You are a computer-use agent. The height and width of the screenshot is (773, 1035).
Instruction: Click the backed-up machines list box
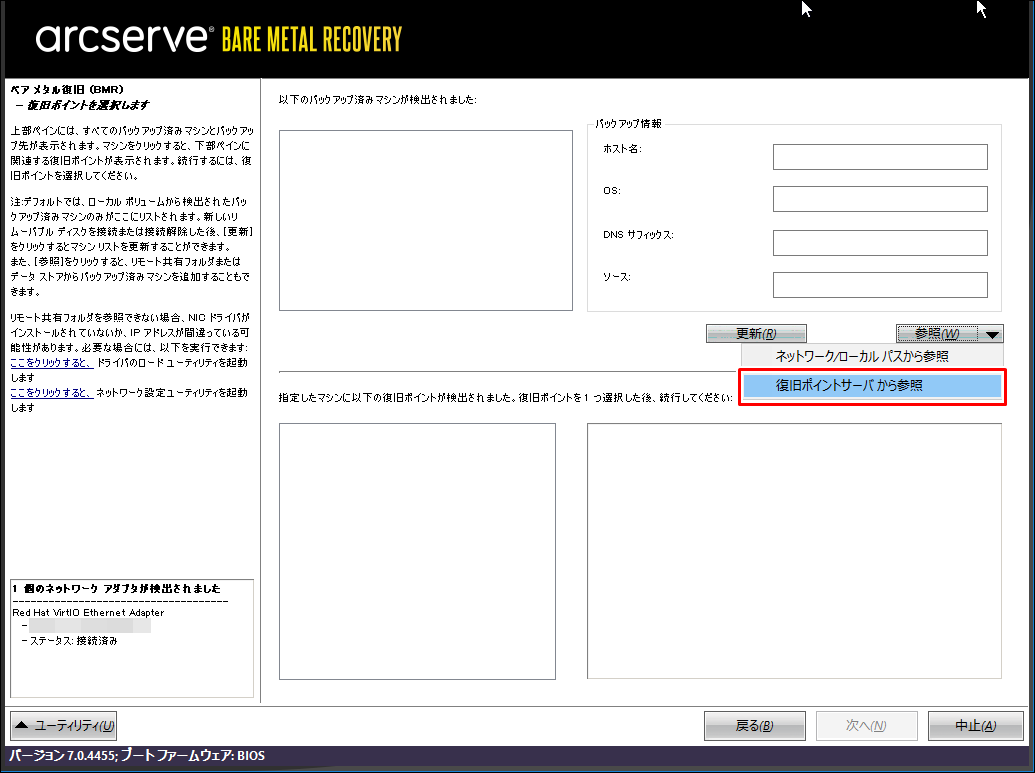click(426, 220)
